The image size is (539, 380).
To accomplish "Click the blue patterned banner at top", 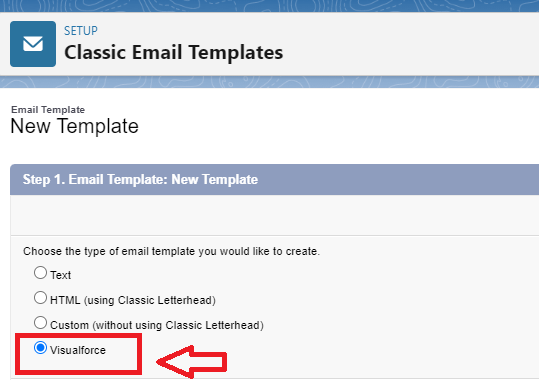I will (x=270, y=6).
